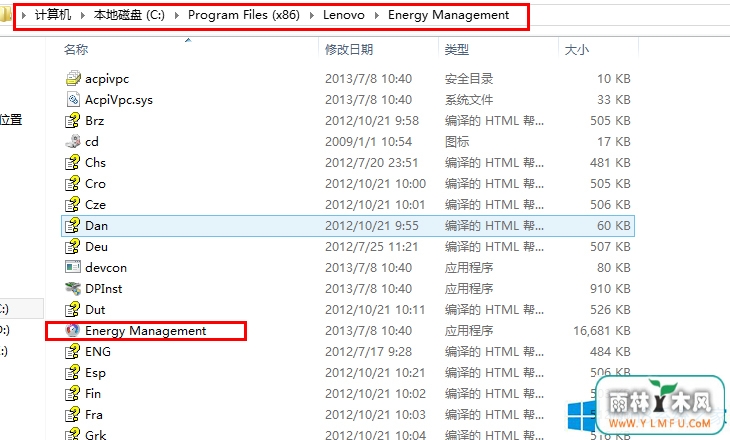The height and width of the screenshot is (440, 730).
Task: Select the Fin help file icon
Action: (73, 393)
